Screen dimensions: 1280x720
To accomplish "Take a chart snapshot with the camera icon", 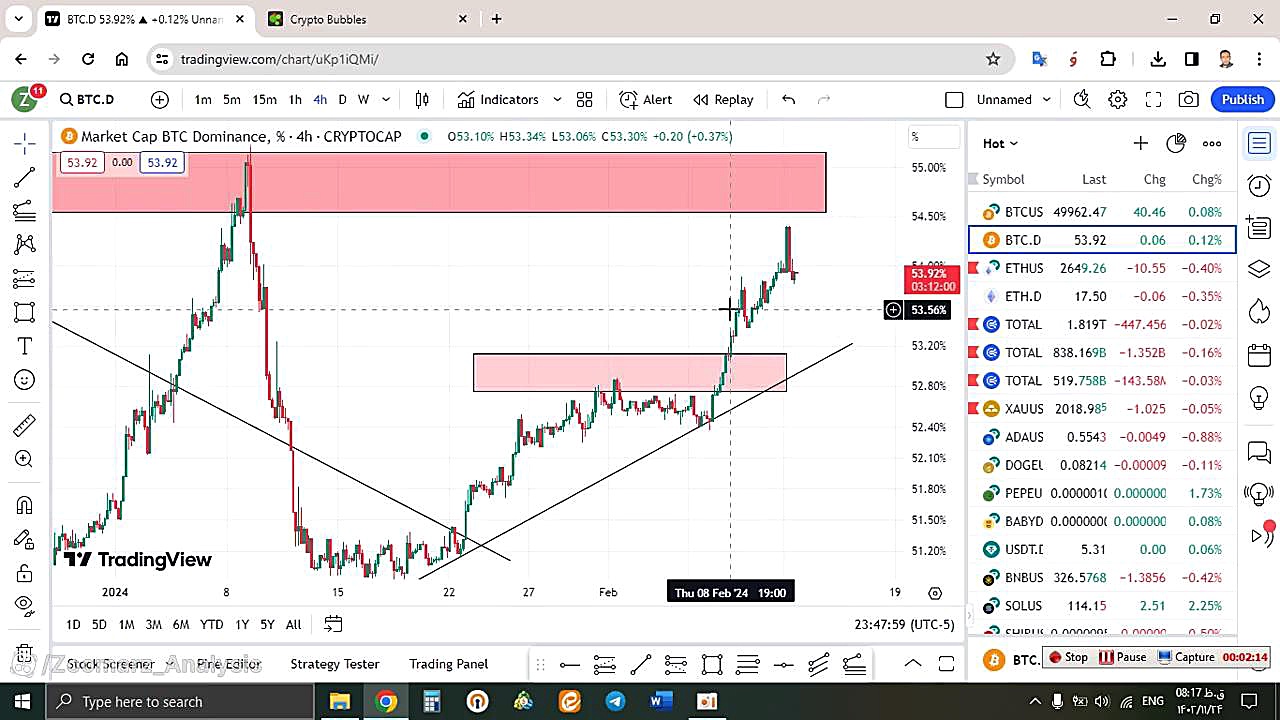I will point(1188,99).
